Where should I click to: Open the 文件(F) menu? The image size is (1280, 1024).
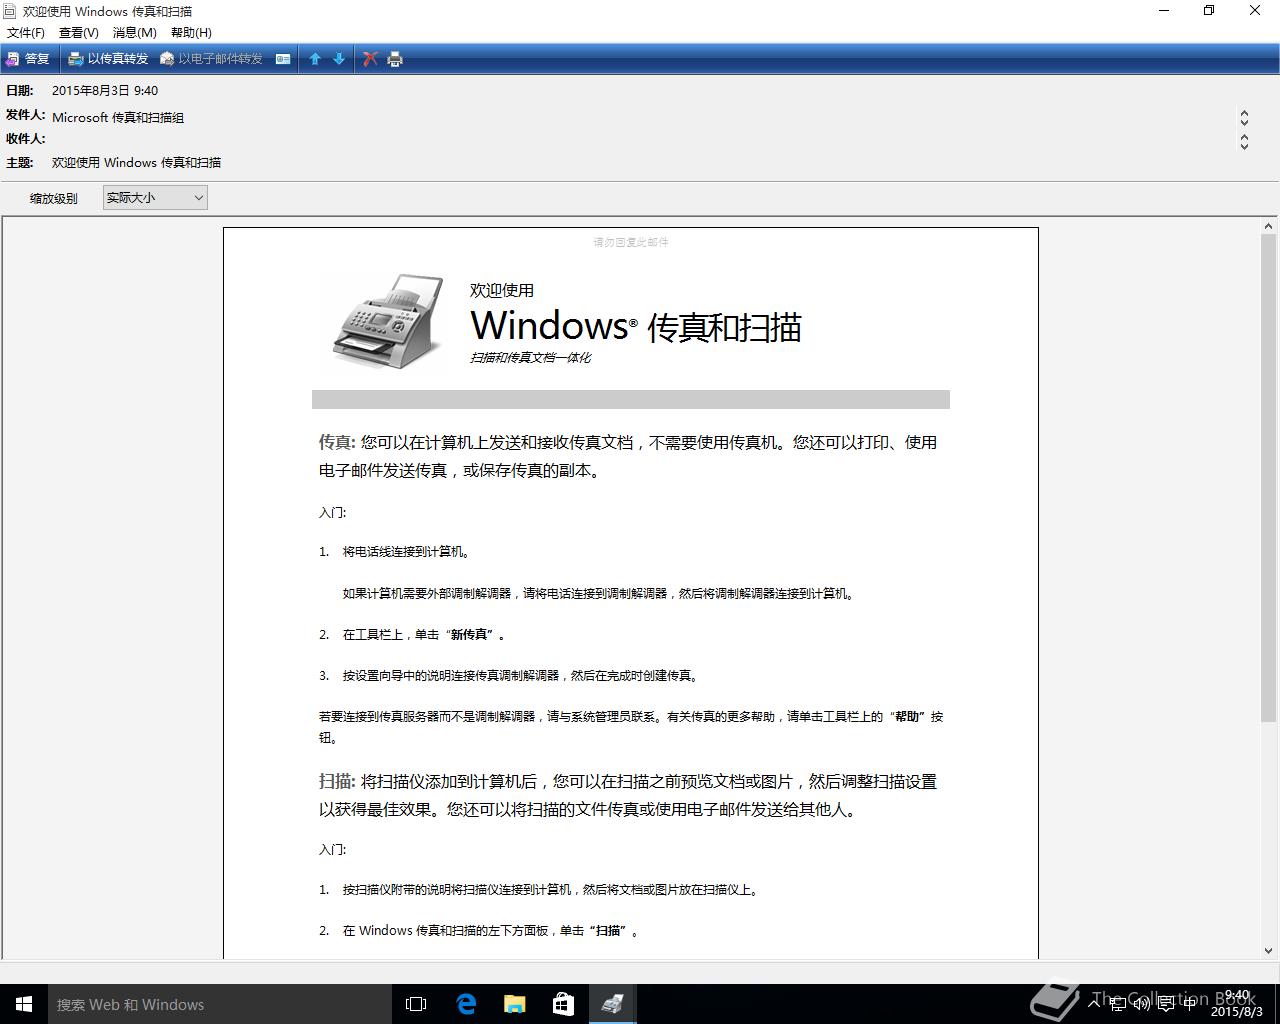26,32
